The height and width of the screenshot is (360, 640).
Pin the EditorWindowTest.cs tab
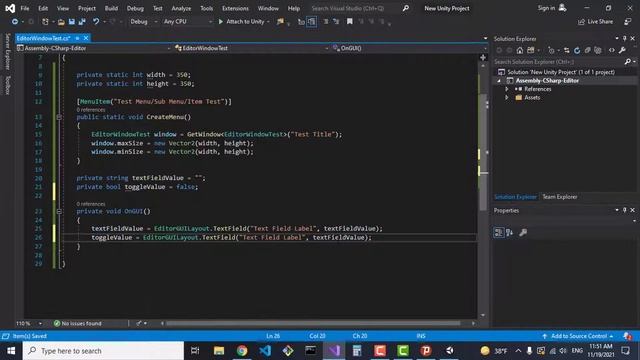(x=77, y=38)
